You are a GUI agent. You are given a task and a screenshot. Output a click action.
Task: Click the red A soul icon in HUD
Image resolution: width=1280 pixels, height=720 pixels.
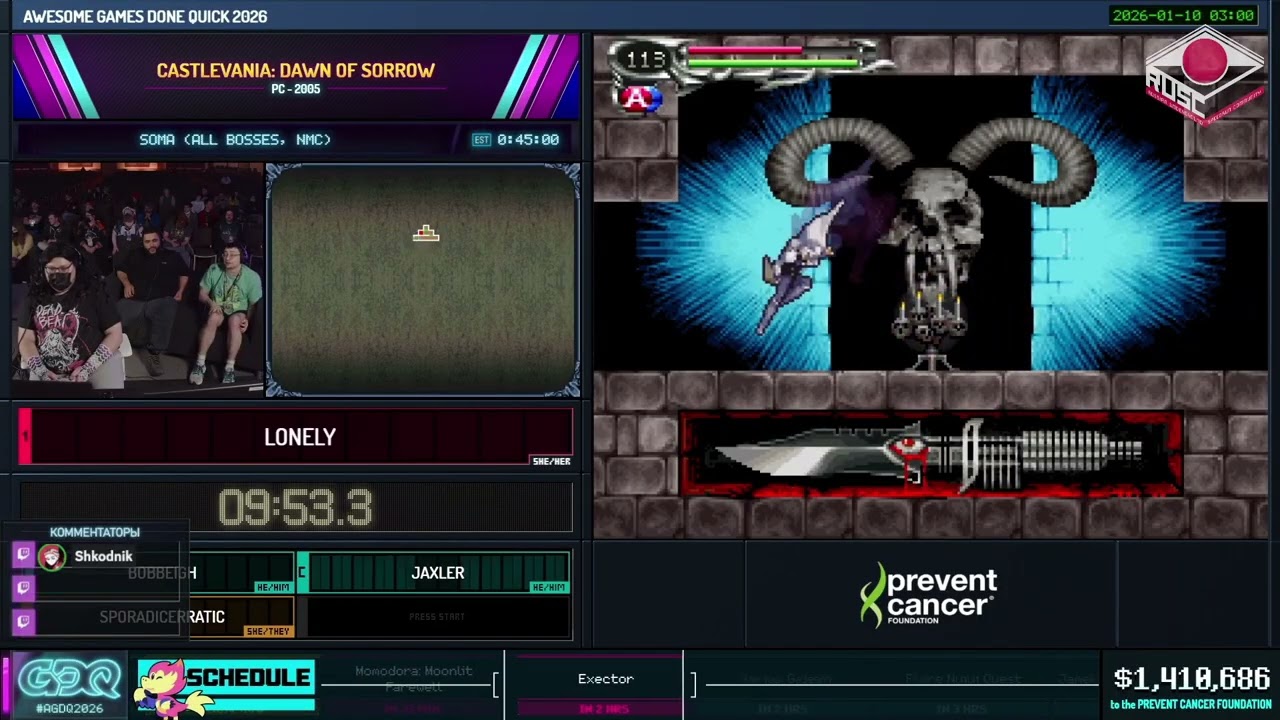pos(639,98)
